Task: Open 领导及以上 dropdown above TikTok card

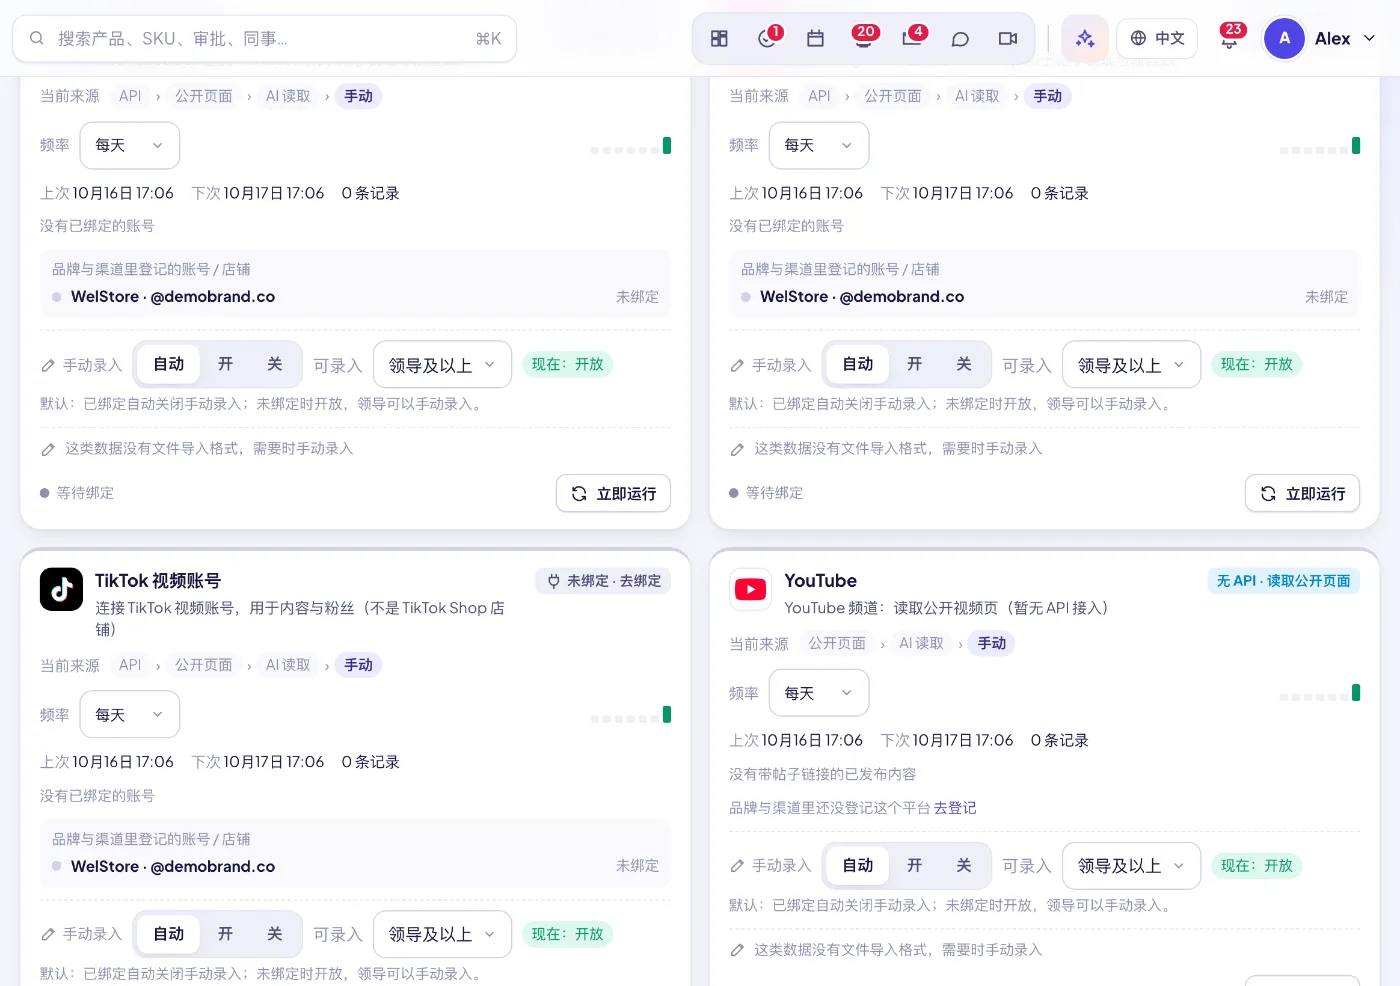Action: point(442,366)
